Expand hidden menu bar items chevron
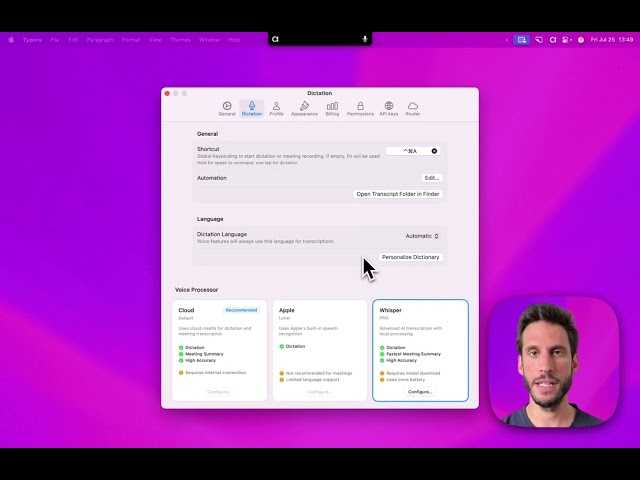The image size is (640, 480). [x=507, y=40]
